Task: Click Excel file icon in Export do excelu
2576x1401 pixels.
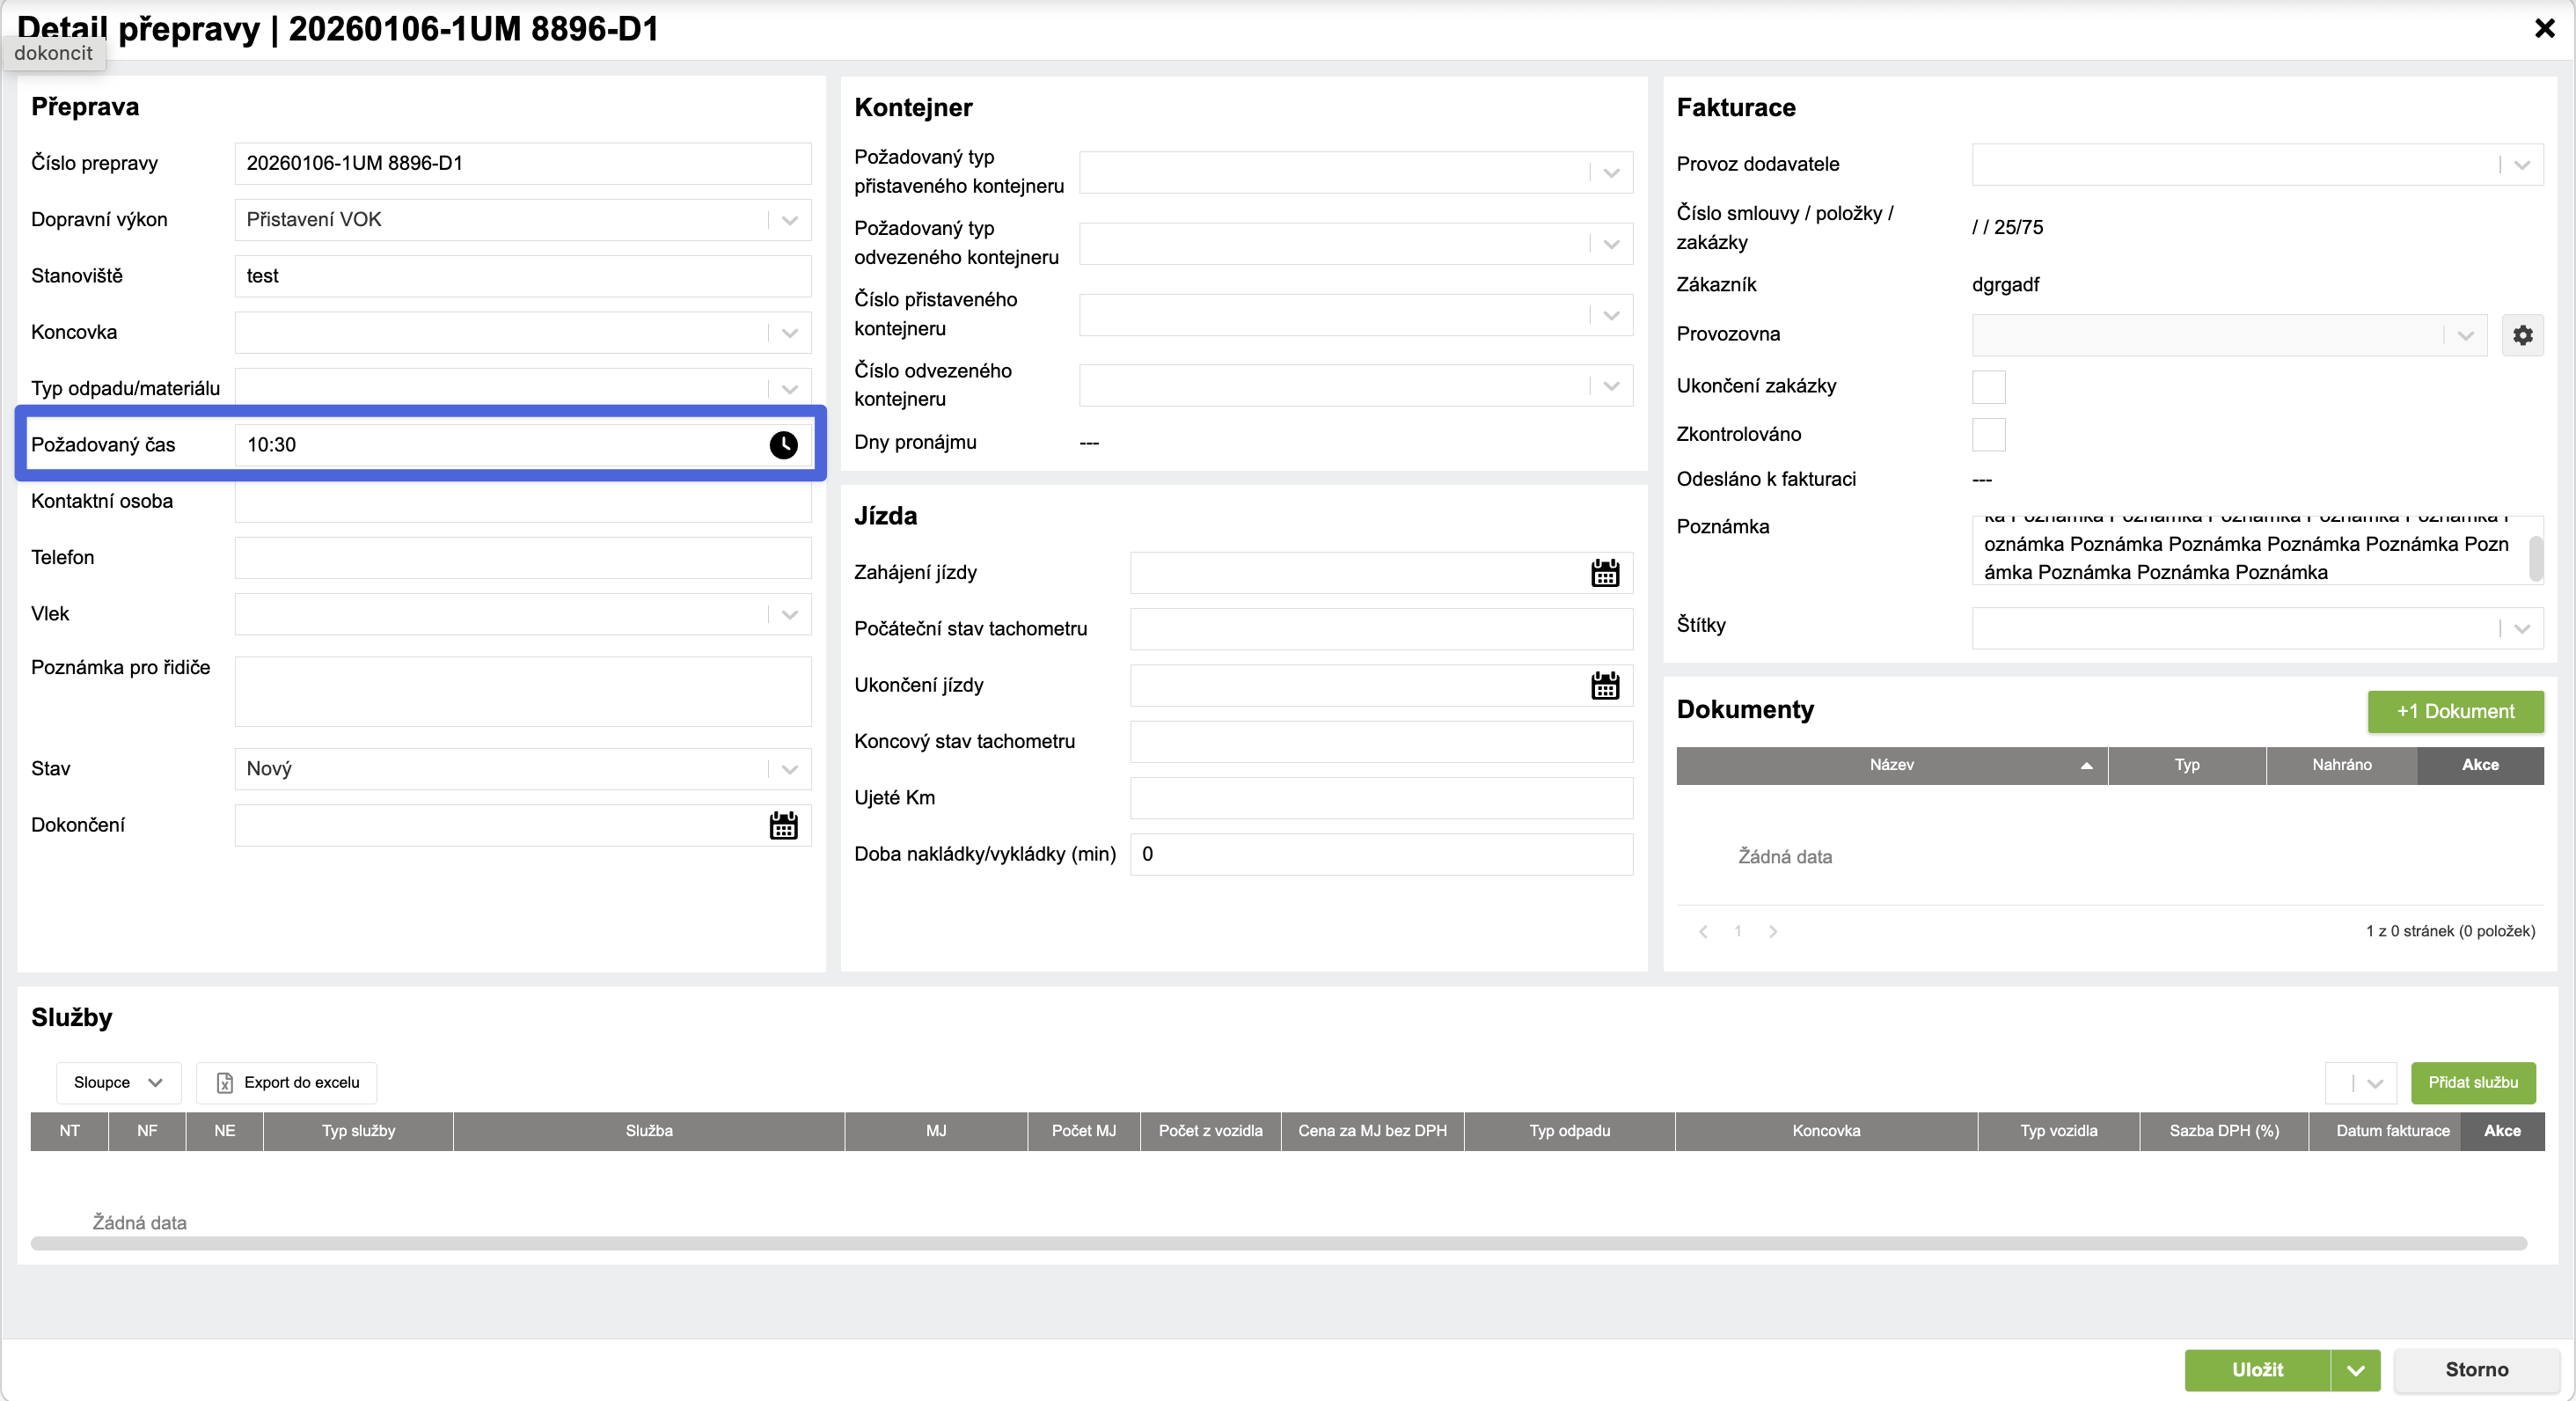Action: coord(225,1083)
